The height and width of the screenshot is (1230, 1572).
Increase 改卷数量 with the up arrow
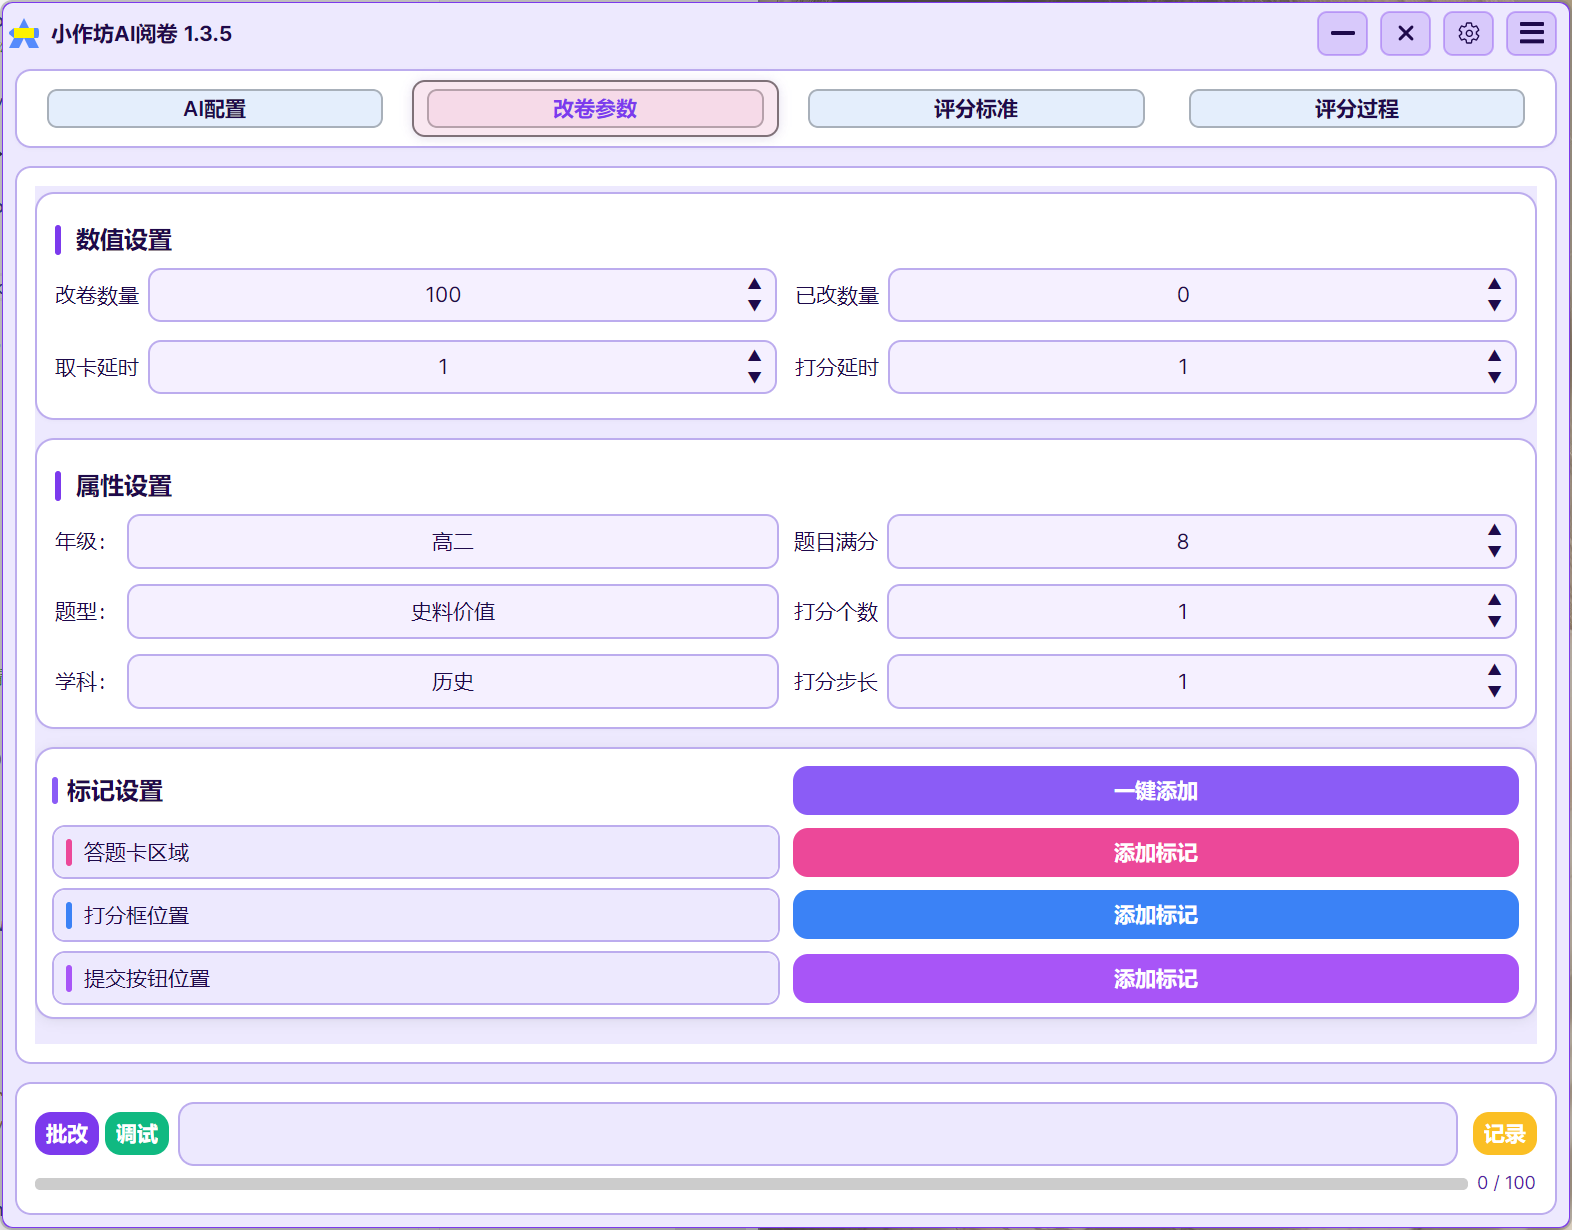tap(755, 284)
